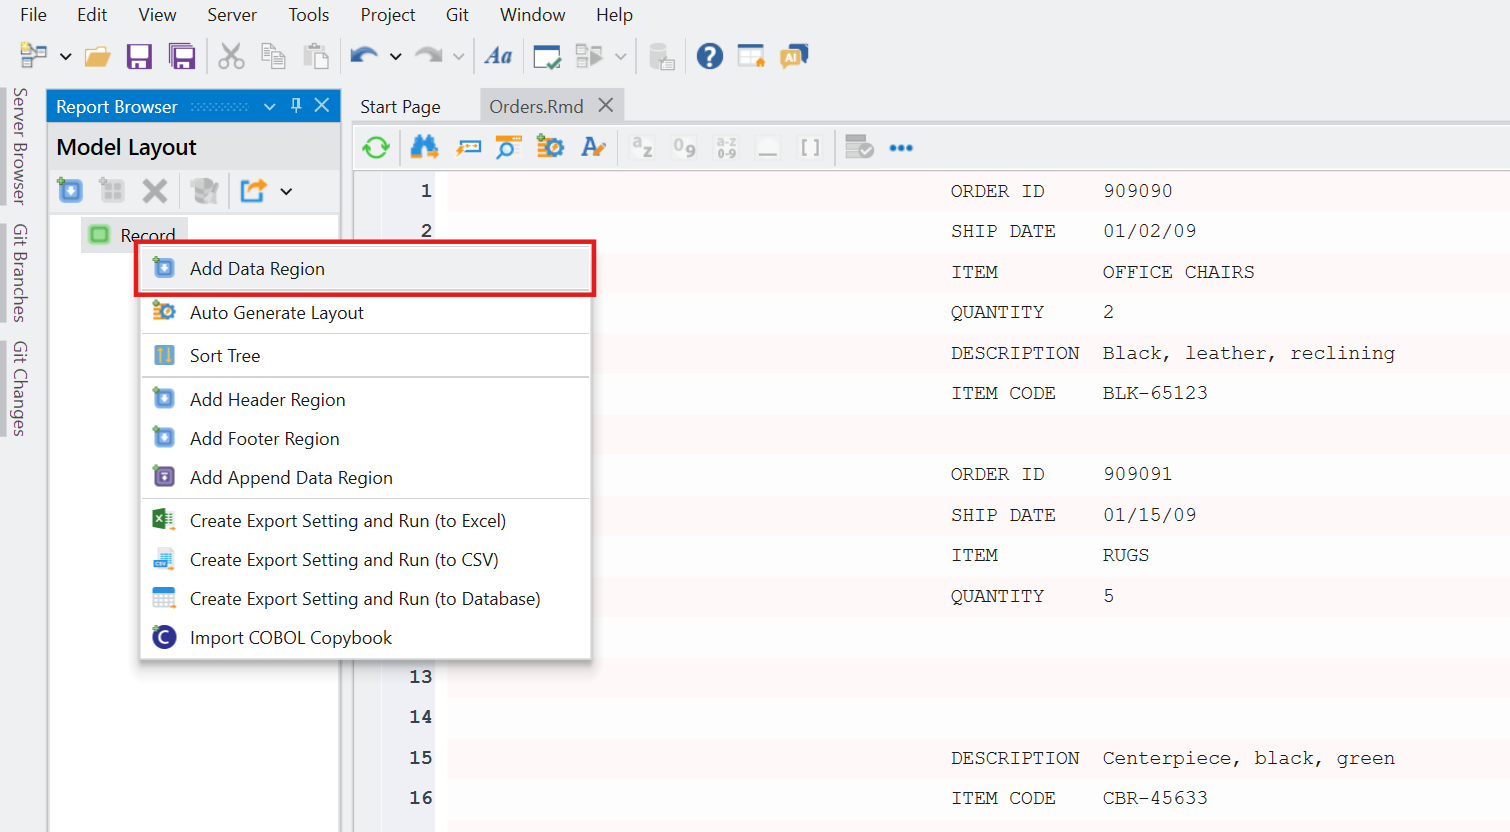Click the binoculars Find icon
1510x832 pixels.
[424, 148]
